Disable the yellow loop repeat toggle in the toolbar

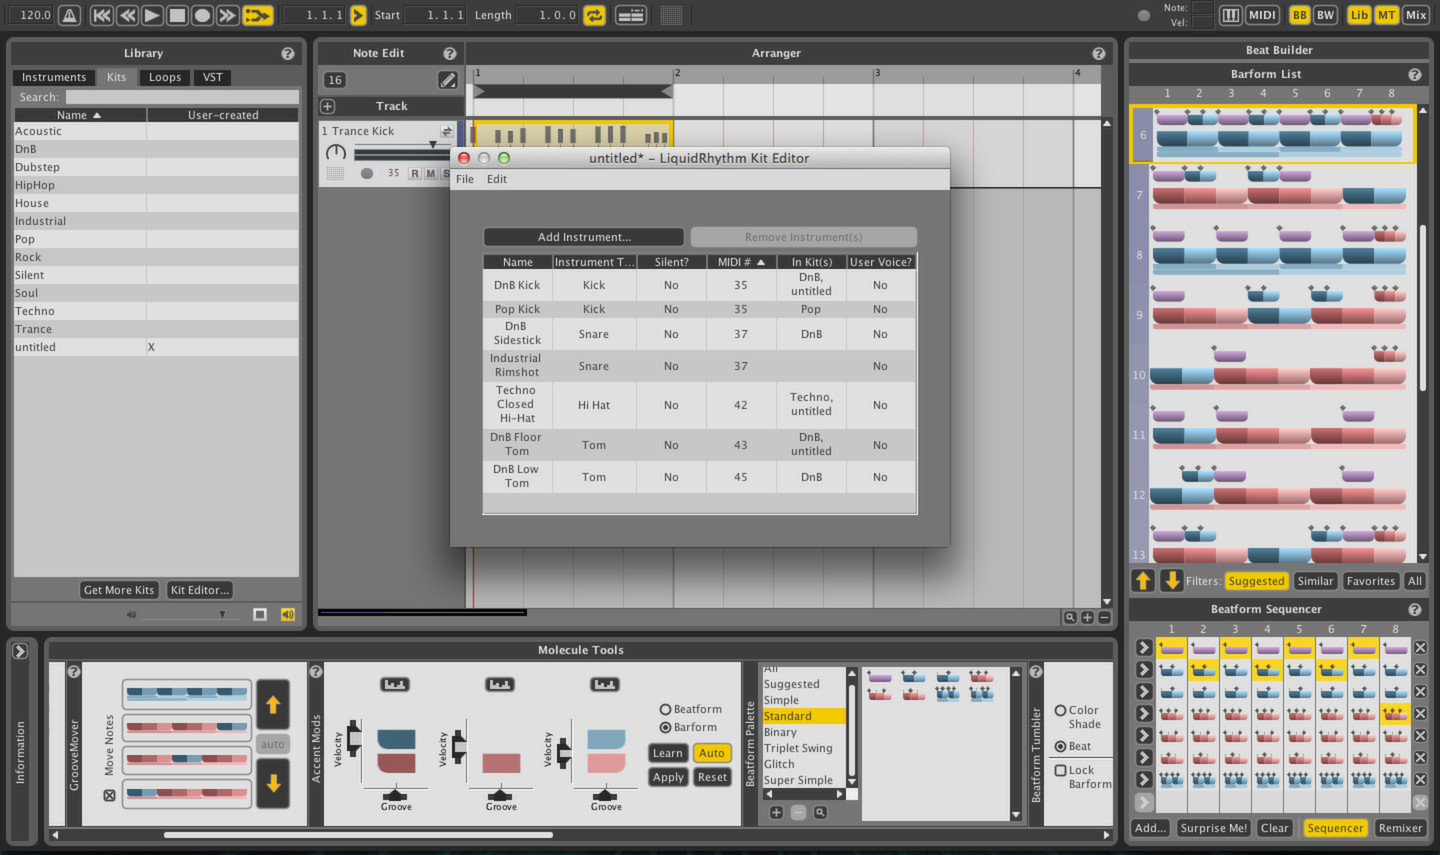(x=594, y=15)
